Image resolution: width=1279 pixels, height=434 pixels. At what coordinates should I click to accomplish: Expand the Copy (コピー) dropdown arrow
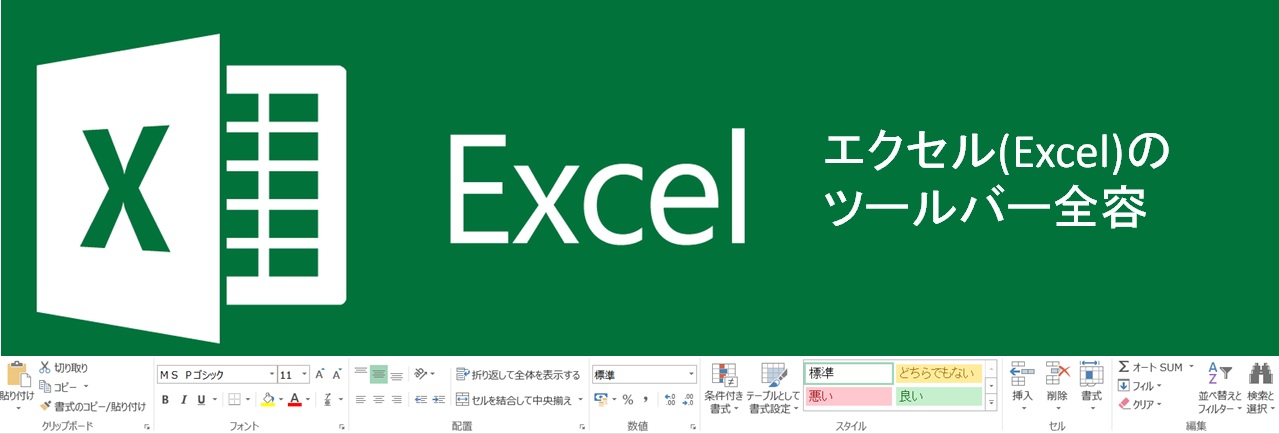pyautogui.click(x=86, y=387)
